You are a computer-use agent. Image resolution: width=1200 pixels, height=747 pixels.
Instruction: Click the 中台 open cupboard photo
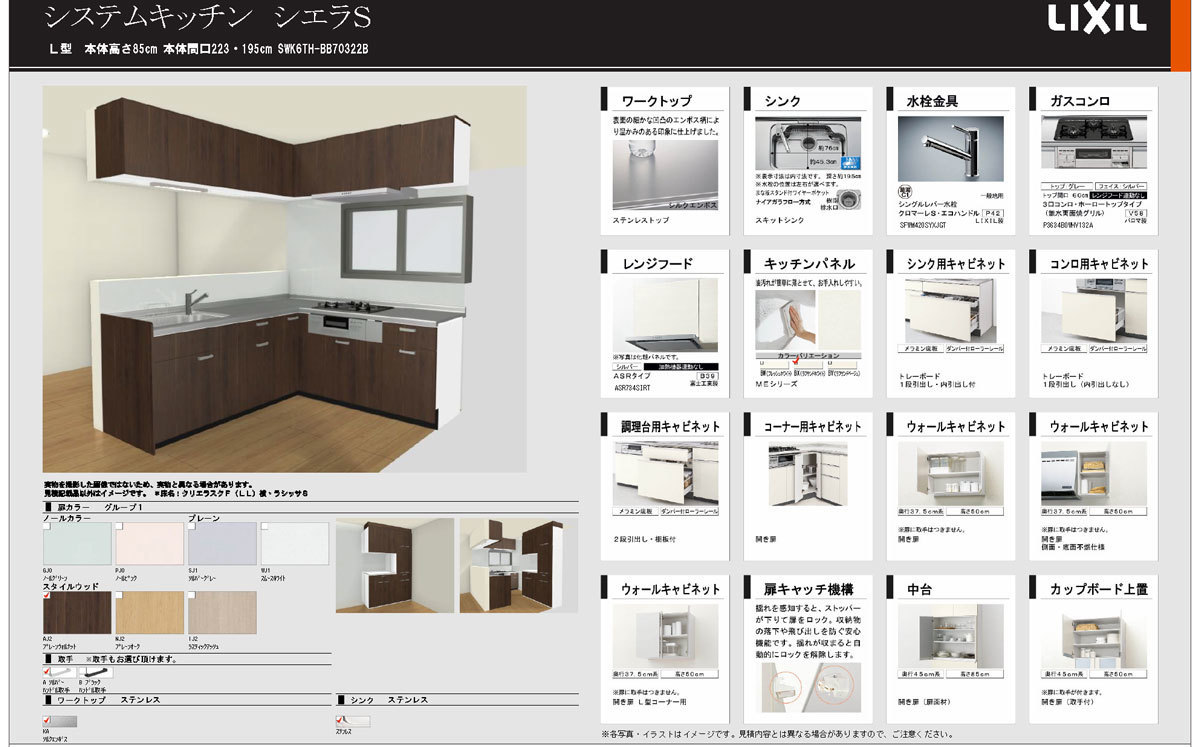951,636
